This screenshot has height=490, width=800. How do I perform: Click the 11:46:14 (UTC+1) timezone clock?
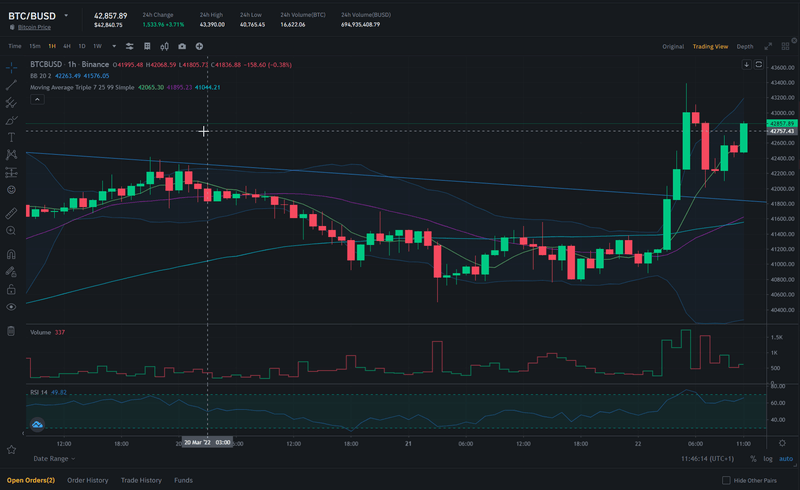point(708,459)
